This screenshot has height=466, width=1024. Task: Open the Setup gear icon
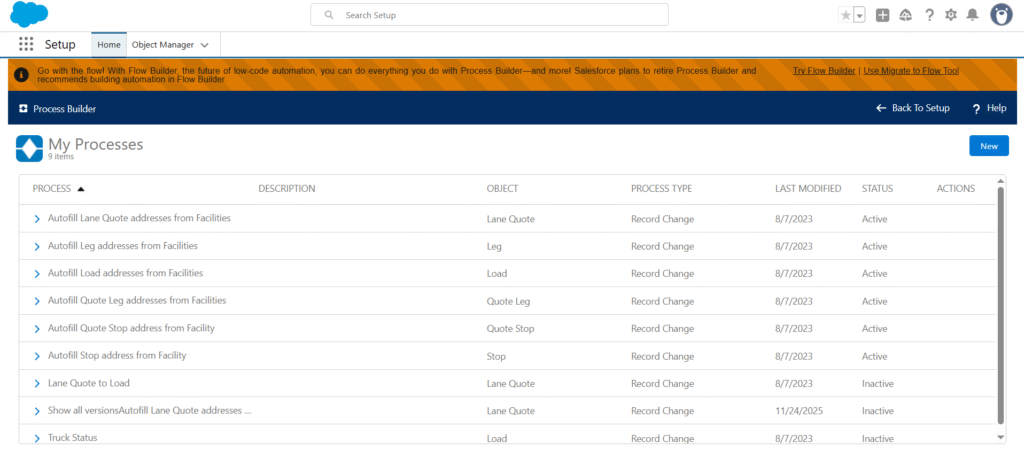point(951,15)
